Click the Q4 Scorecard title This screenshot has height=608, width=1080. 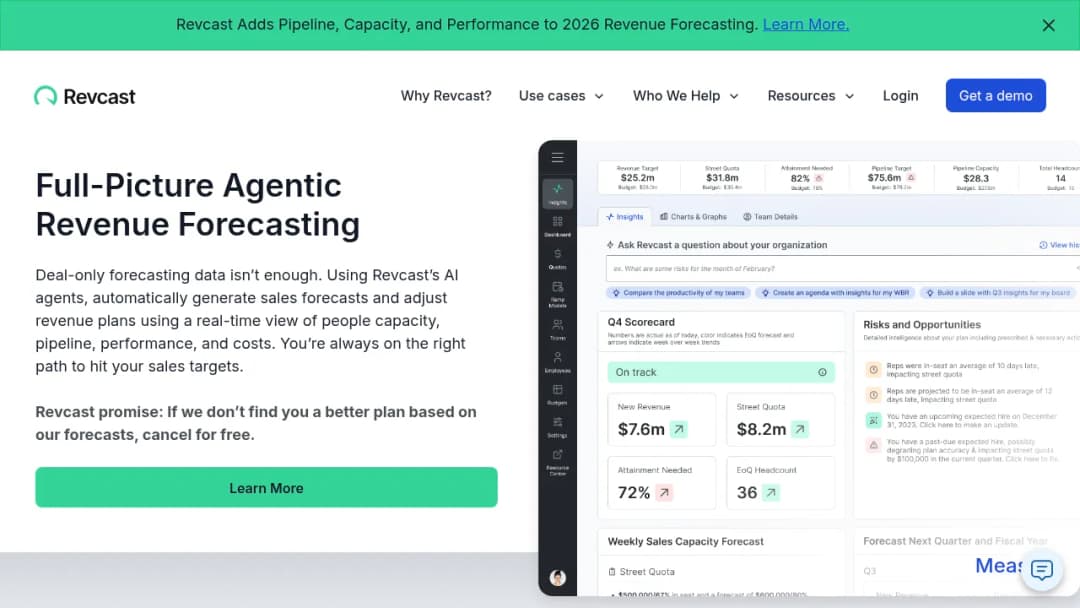point(641,322)
